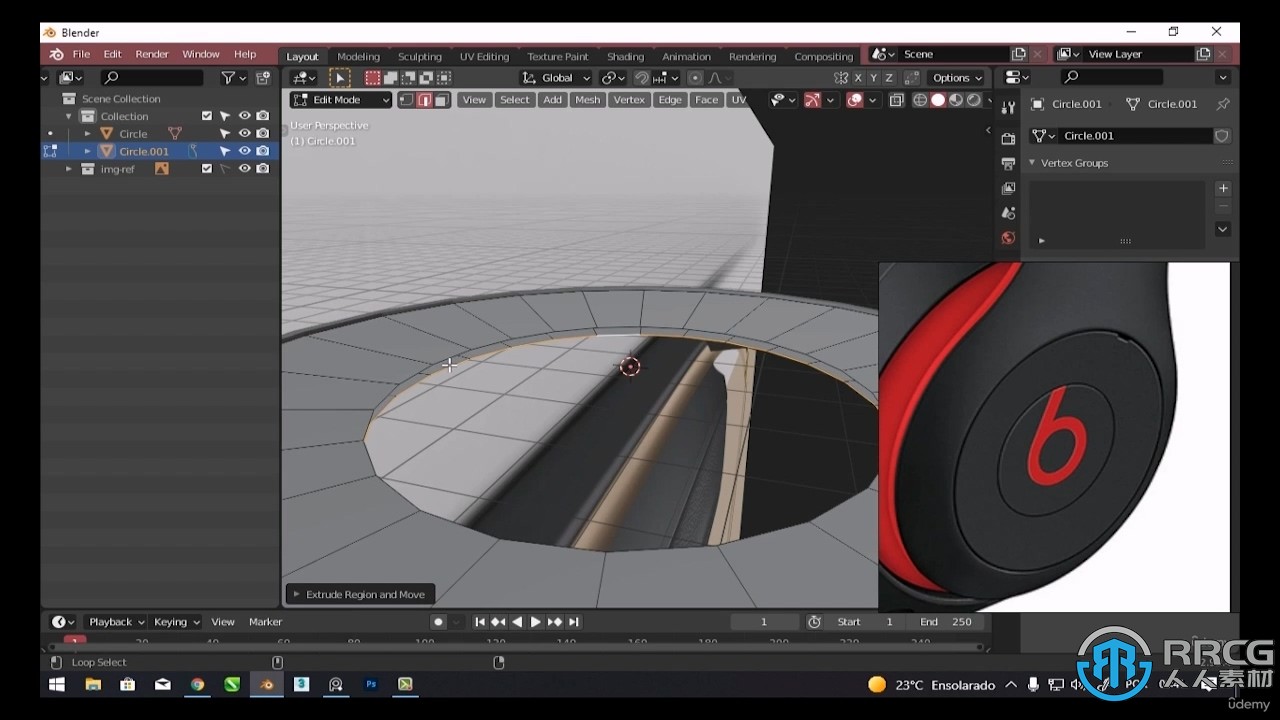
Task: Switch to the Shading workspace tab
Action: [x=625, y=57]
